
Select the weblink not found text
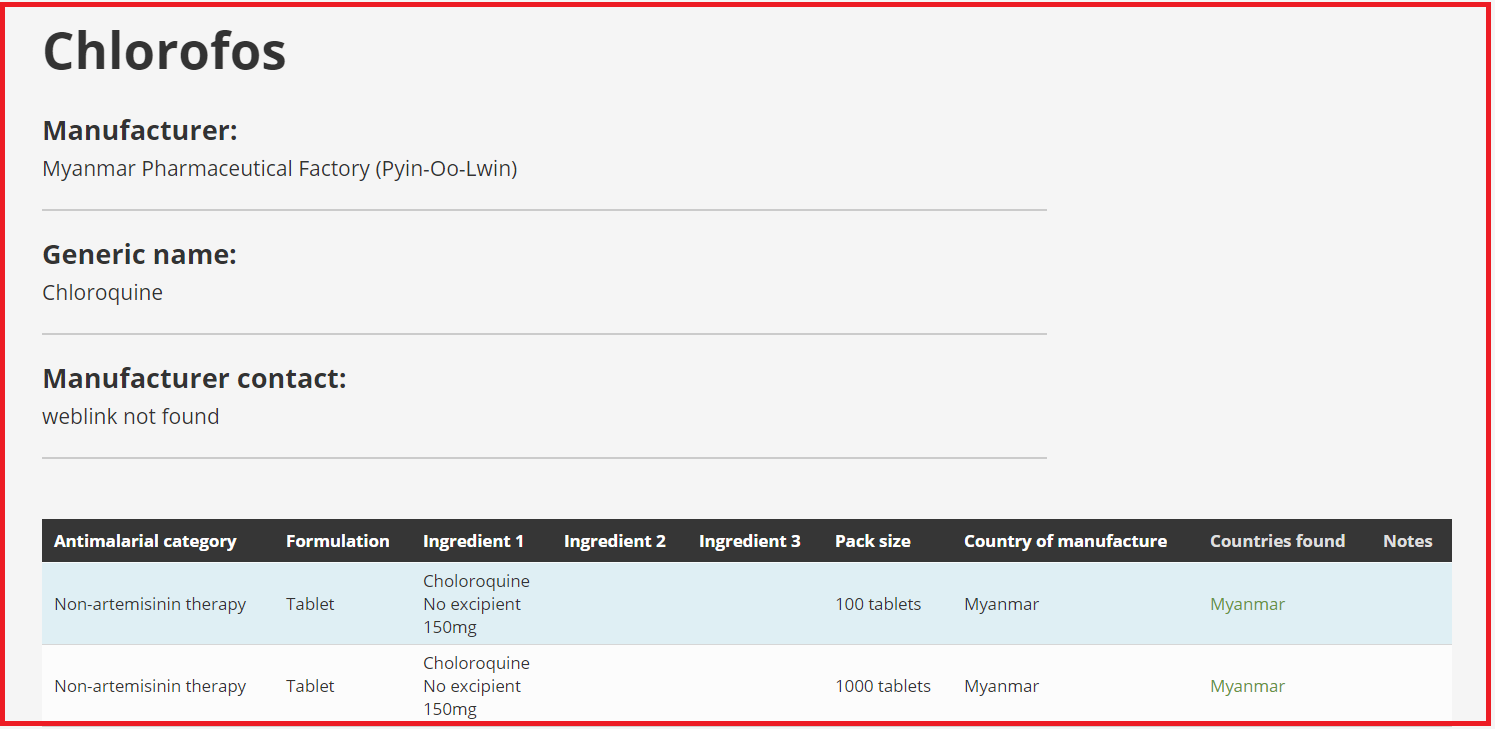tap(131, 417)
